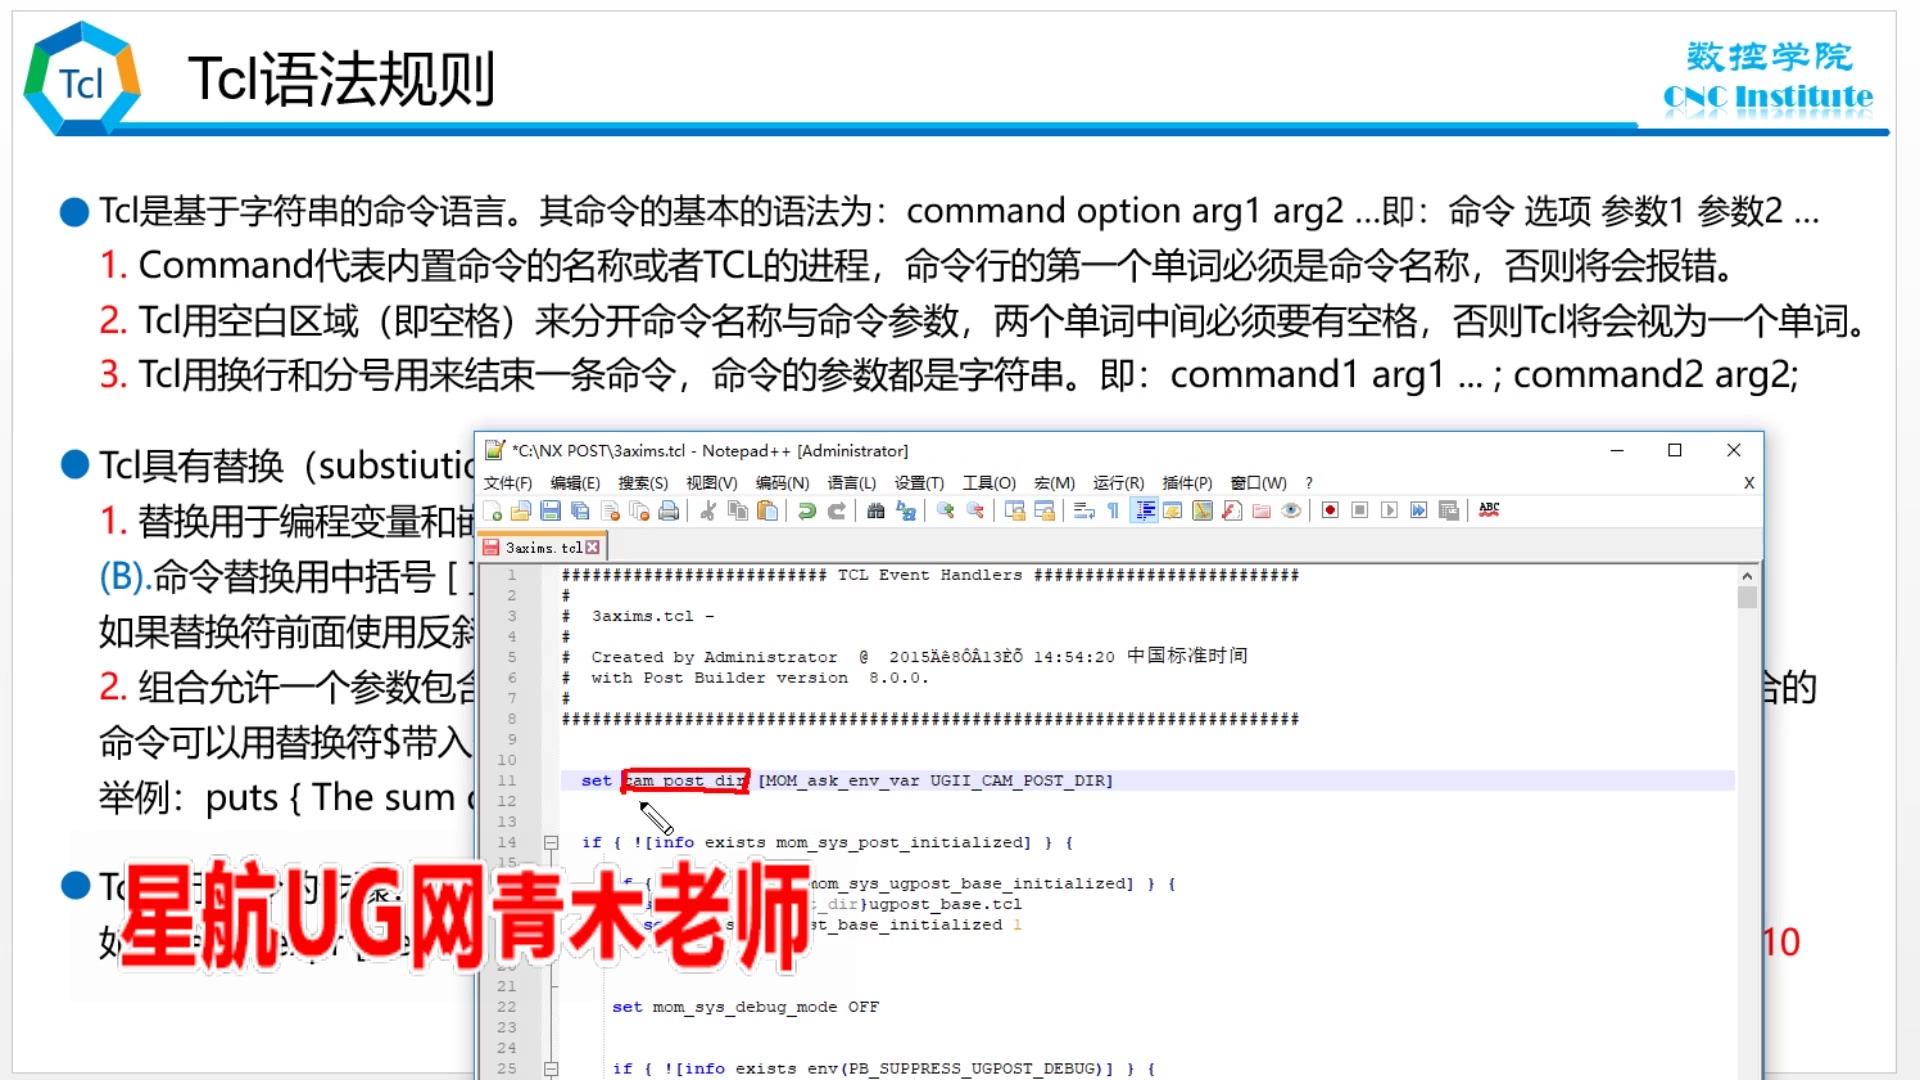
Task: Toggle the word wrap toolbar button
Action: click(x=1084, y=511)
